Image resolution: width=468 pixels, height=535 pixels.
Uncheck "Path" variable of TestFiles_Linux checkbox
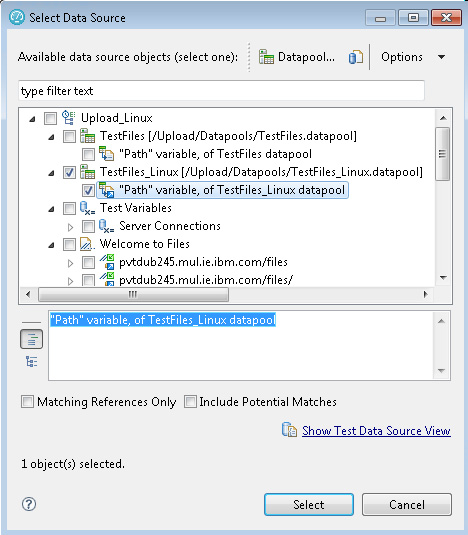[x=88, y=190]
